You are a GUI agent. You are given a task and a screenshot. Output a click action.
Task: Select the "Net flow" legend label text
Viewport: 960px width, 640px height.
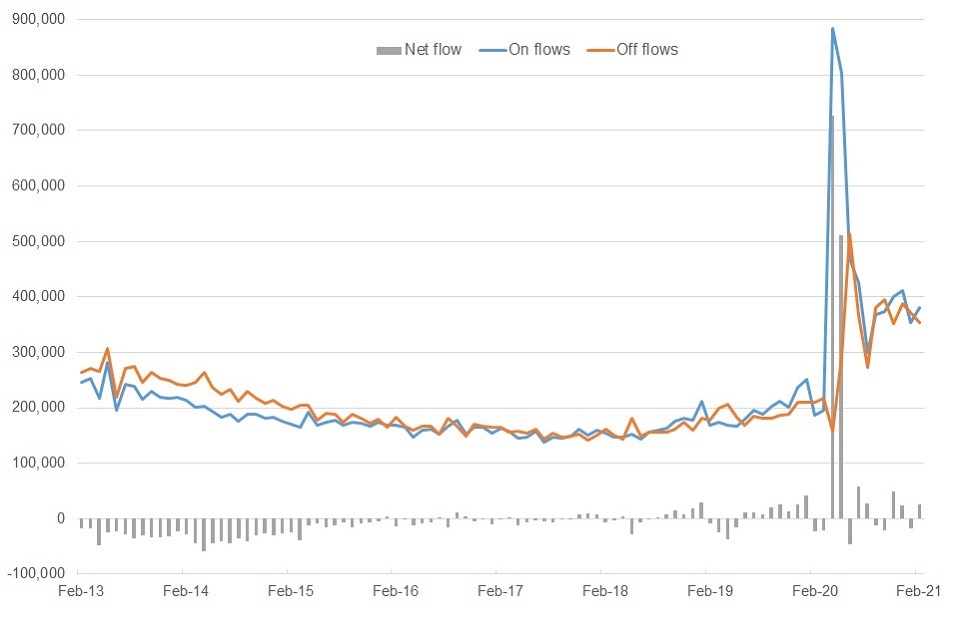click(x=432, y=49)
